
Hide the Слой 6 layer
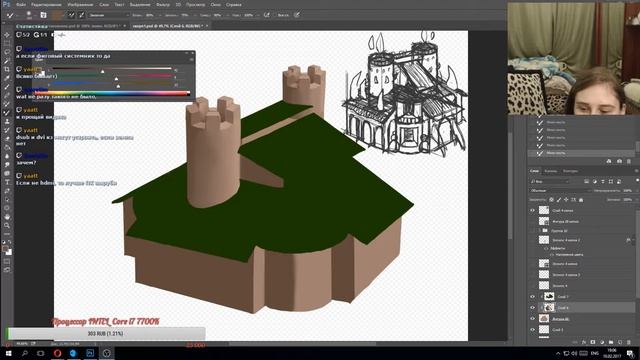pyautogui.click(x=532, y=308)
